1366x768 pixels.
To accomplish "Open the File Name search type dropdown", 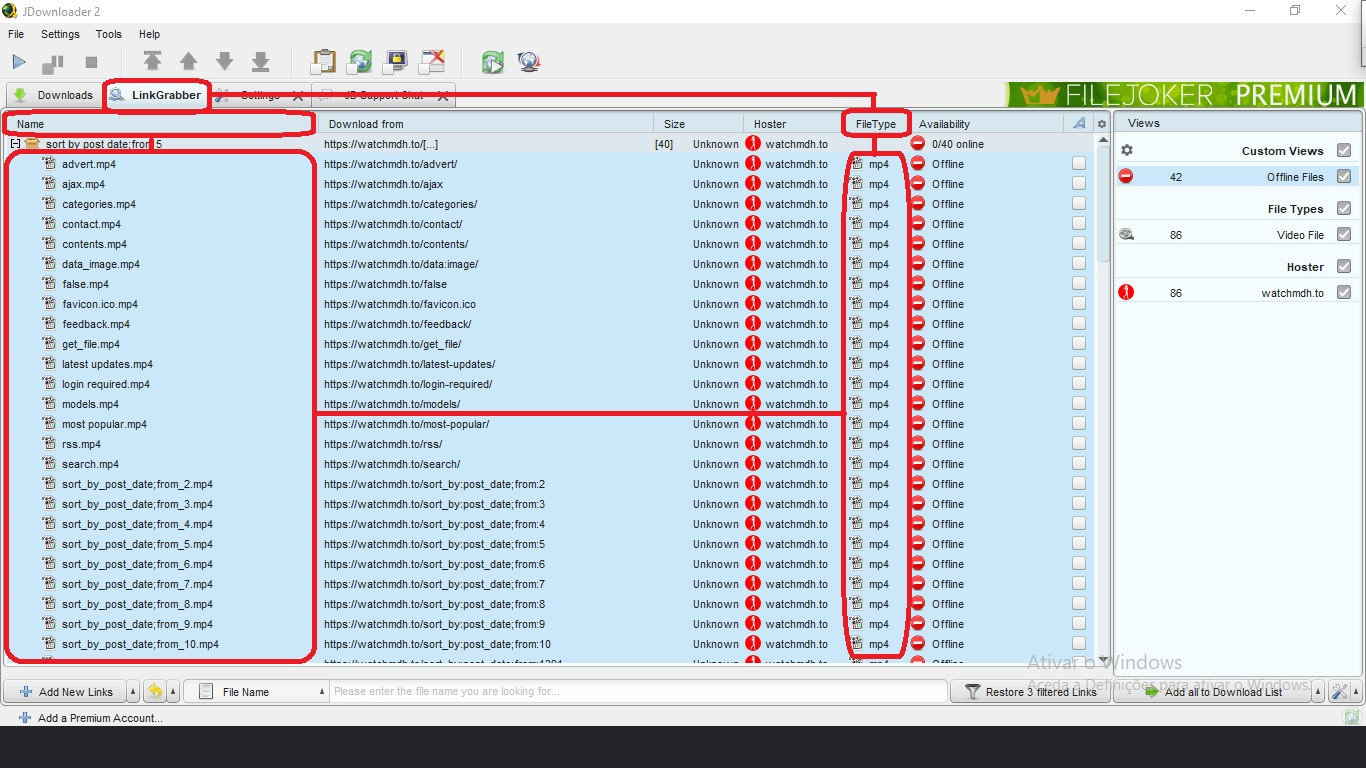I will 258,691.
